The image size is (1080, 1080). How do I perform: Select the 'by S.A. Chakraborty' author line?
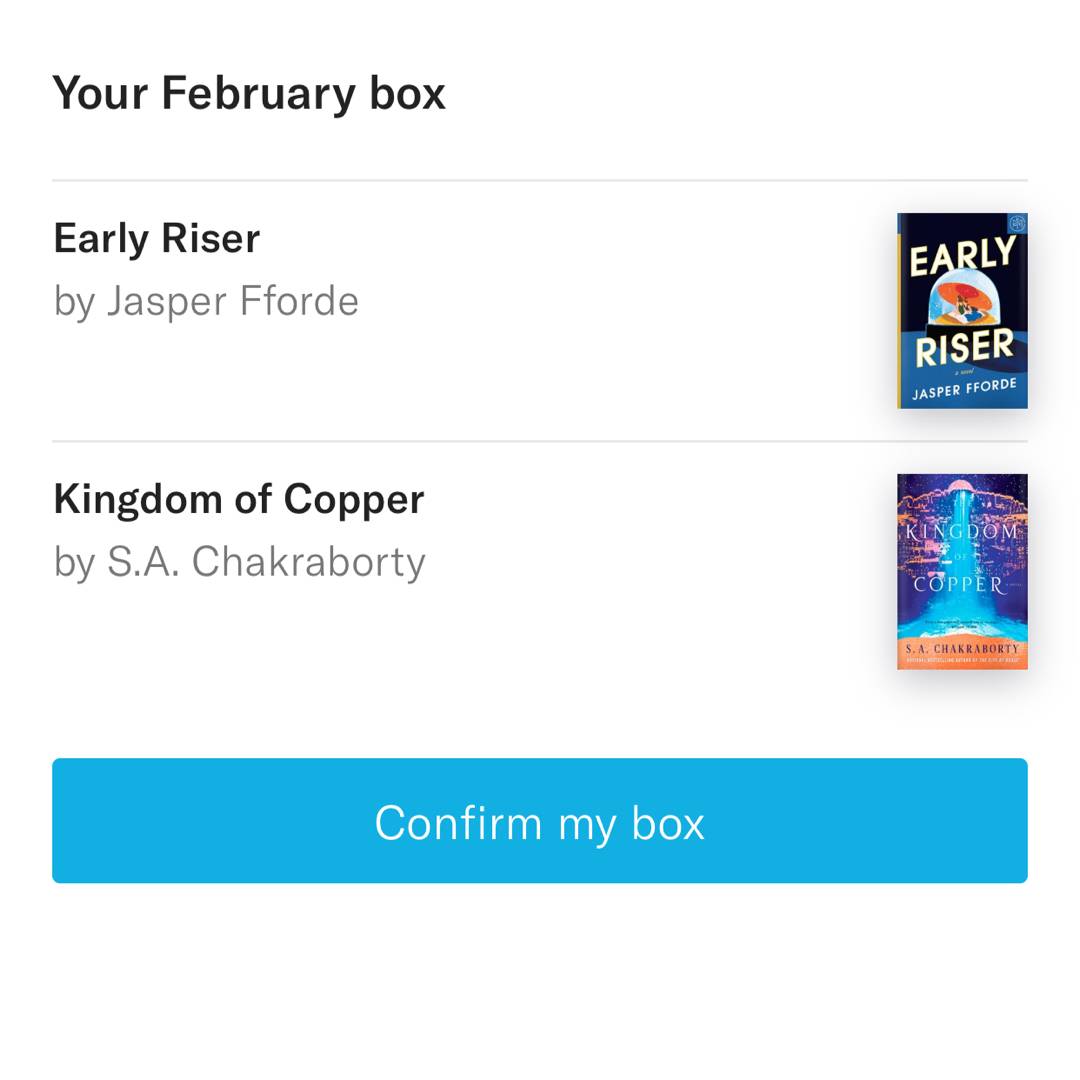[x=240, y=562]
